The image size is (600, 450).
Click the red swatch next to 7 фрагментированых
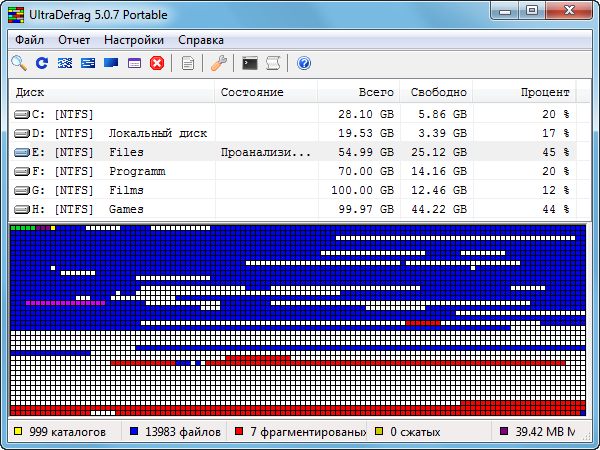239,432
